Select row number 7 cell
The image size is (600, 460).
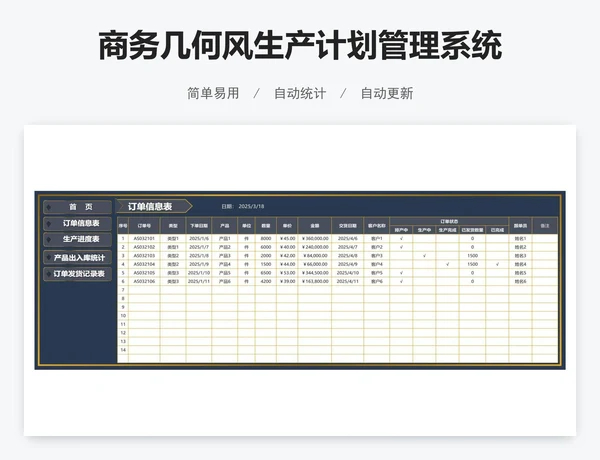[x=123, y=290]
